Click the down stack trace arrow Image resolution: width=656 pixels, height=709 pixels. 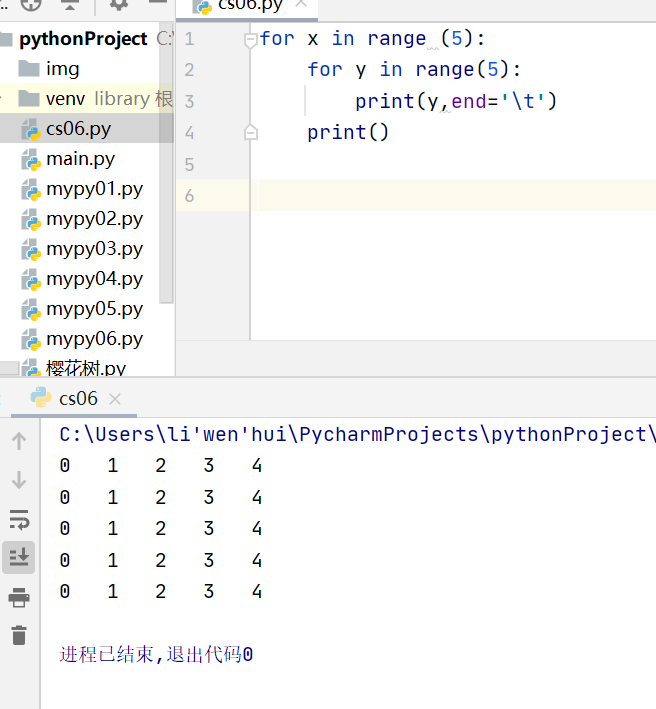19,480
